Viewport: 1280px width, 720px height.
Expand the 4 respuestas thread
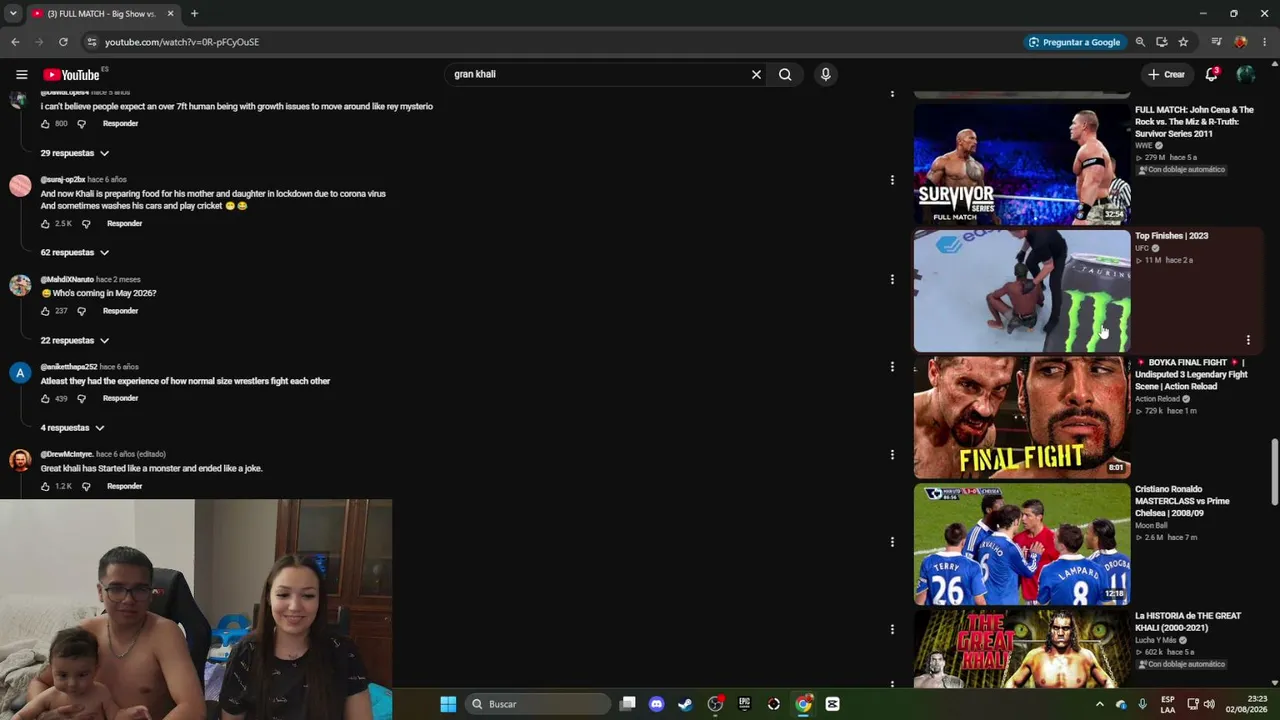72,428
